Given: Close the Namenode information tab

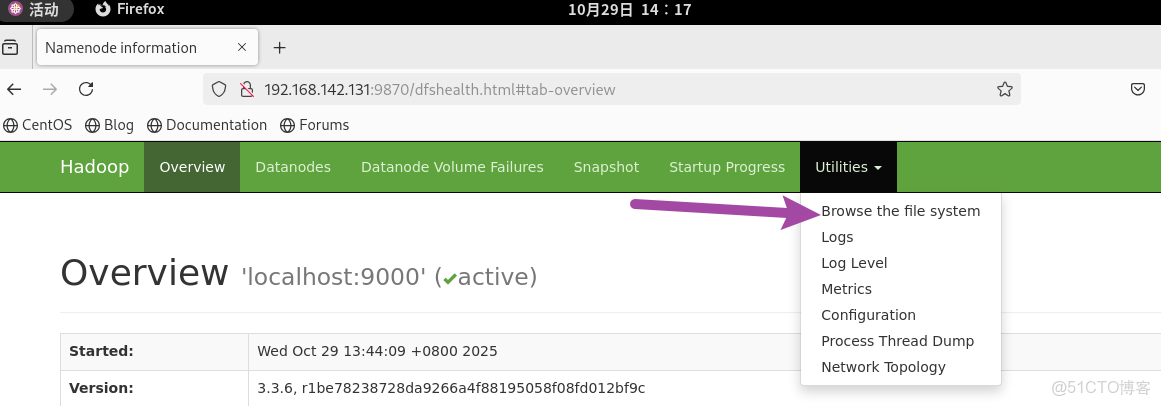Looking at the screenshot, I should click(242, 48).
